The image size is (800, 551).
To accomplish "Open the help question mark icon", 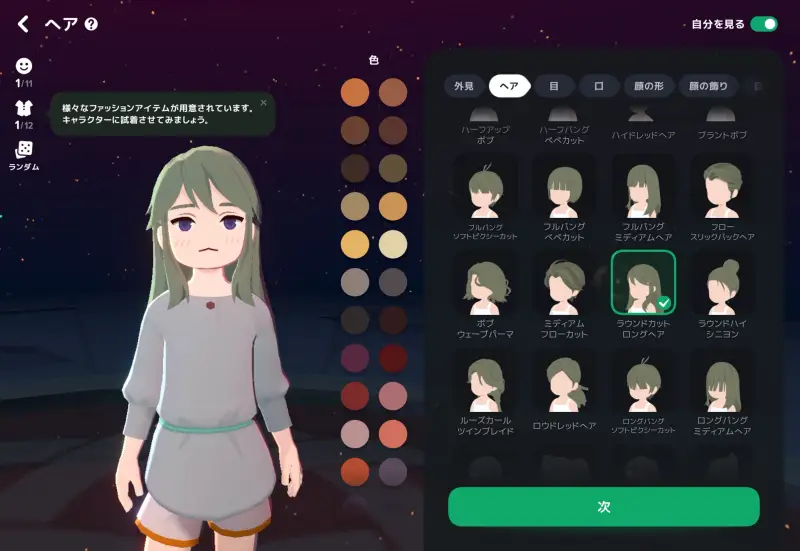I will [x=91, y=24].
